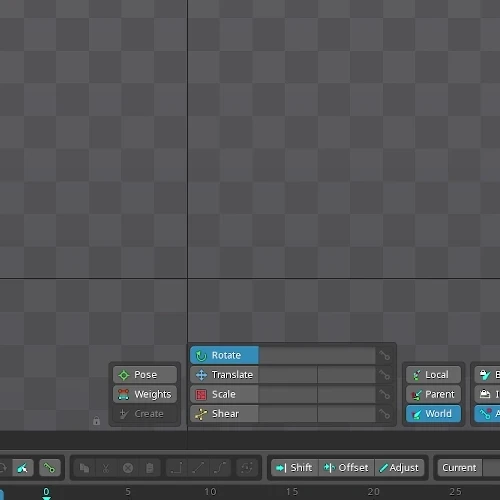Click the Paste keys clipboard icon

(x=150, y=468)
